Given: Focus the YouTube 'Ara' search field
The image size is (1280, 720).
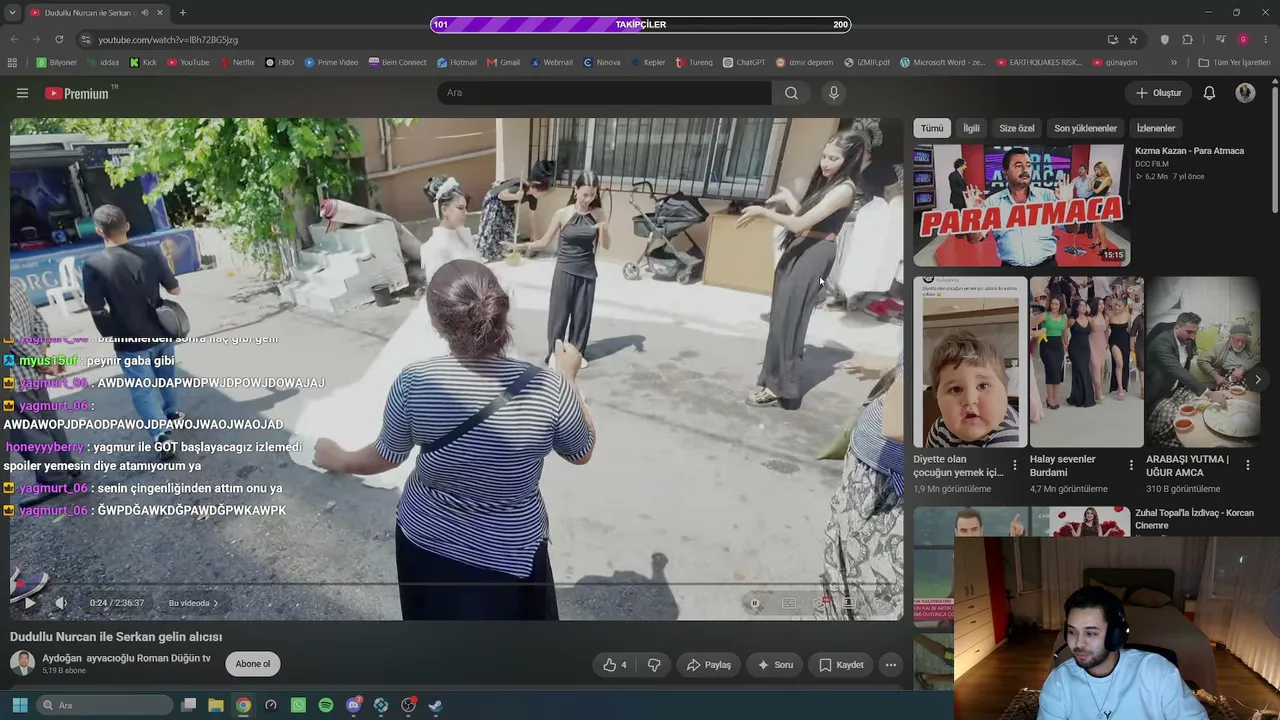Looking at the screenshot, I should tap(604, 93).
